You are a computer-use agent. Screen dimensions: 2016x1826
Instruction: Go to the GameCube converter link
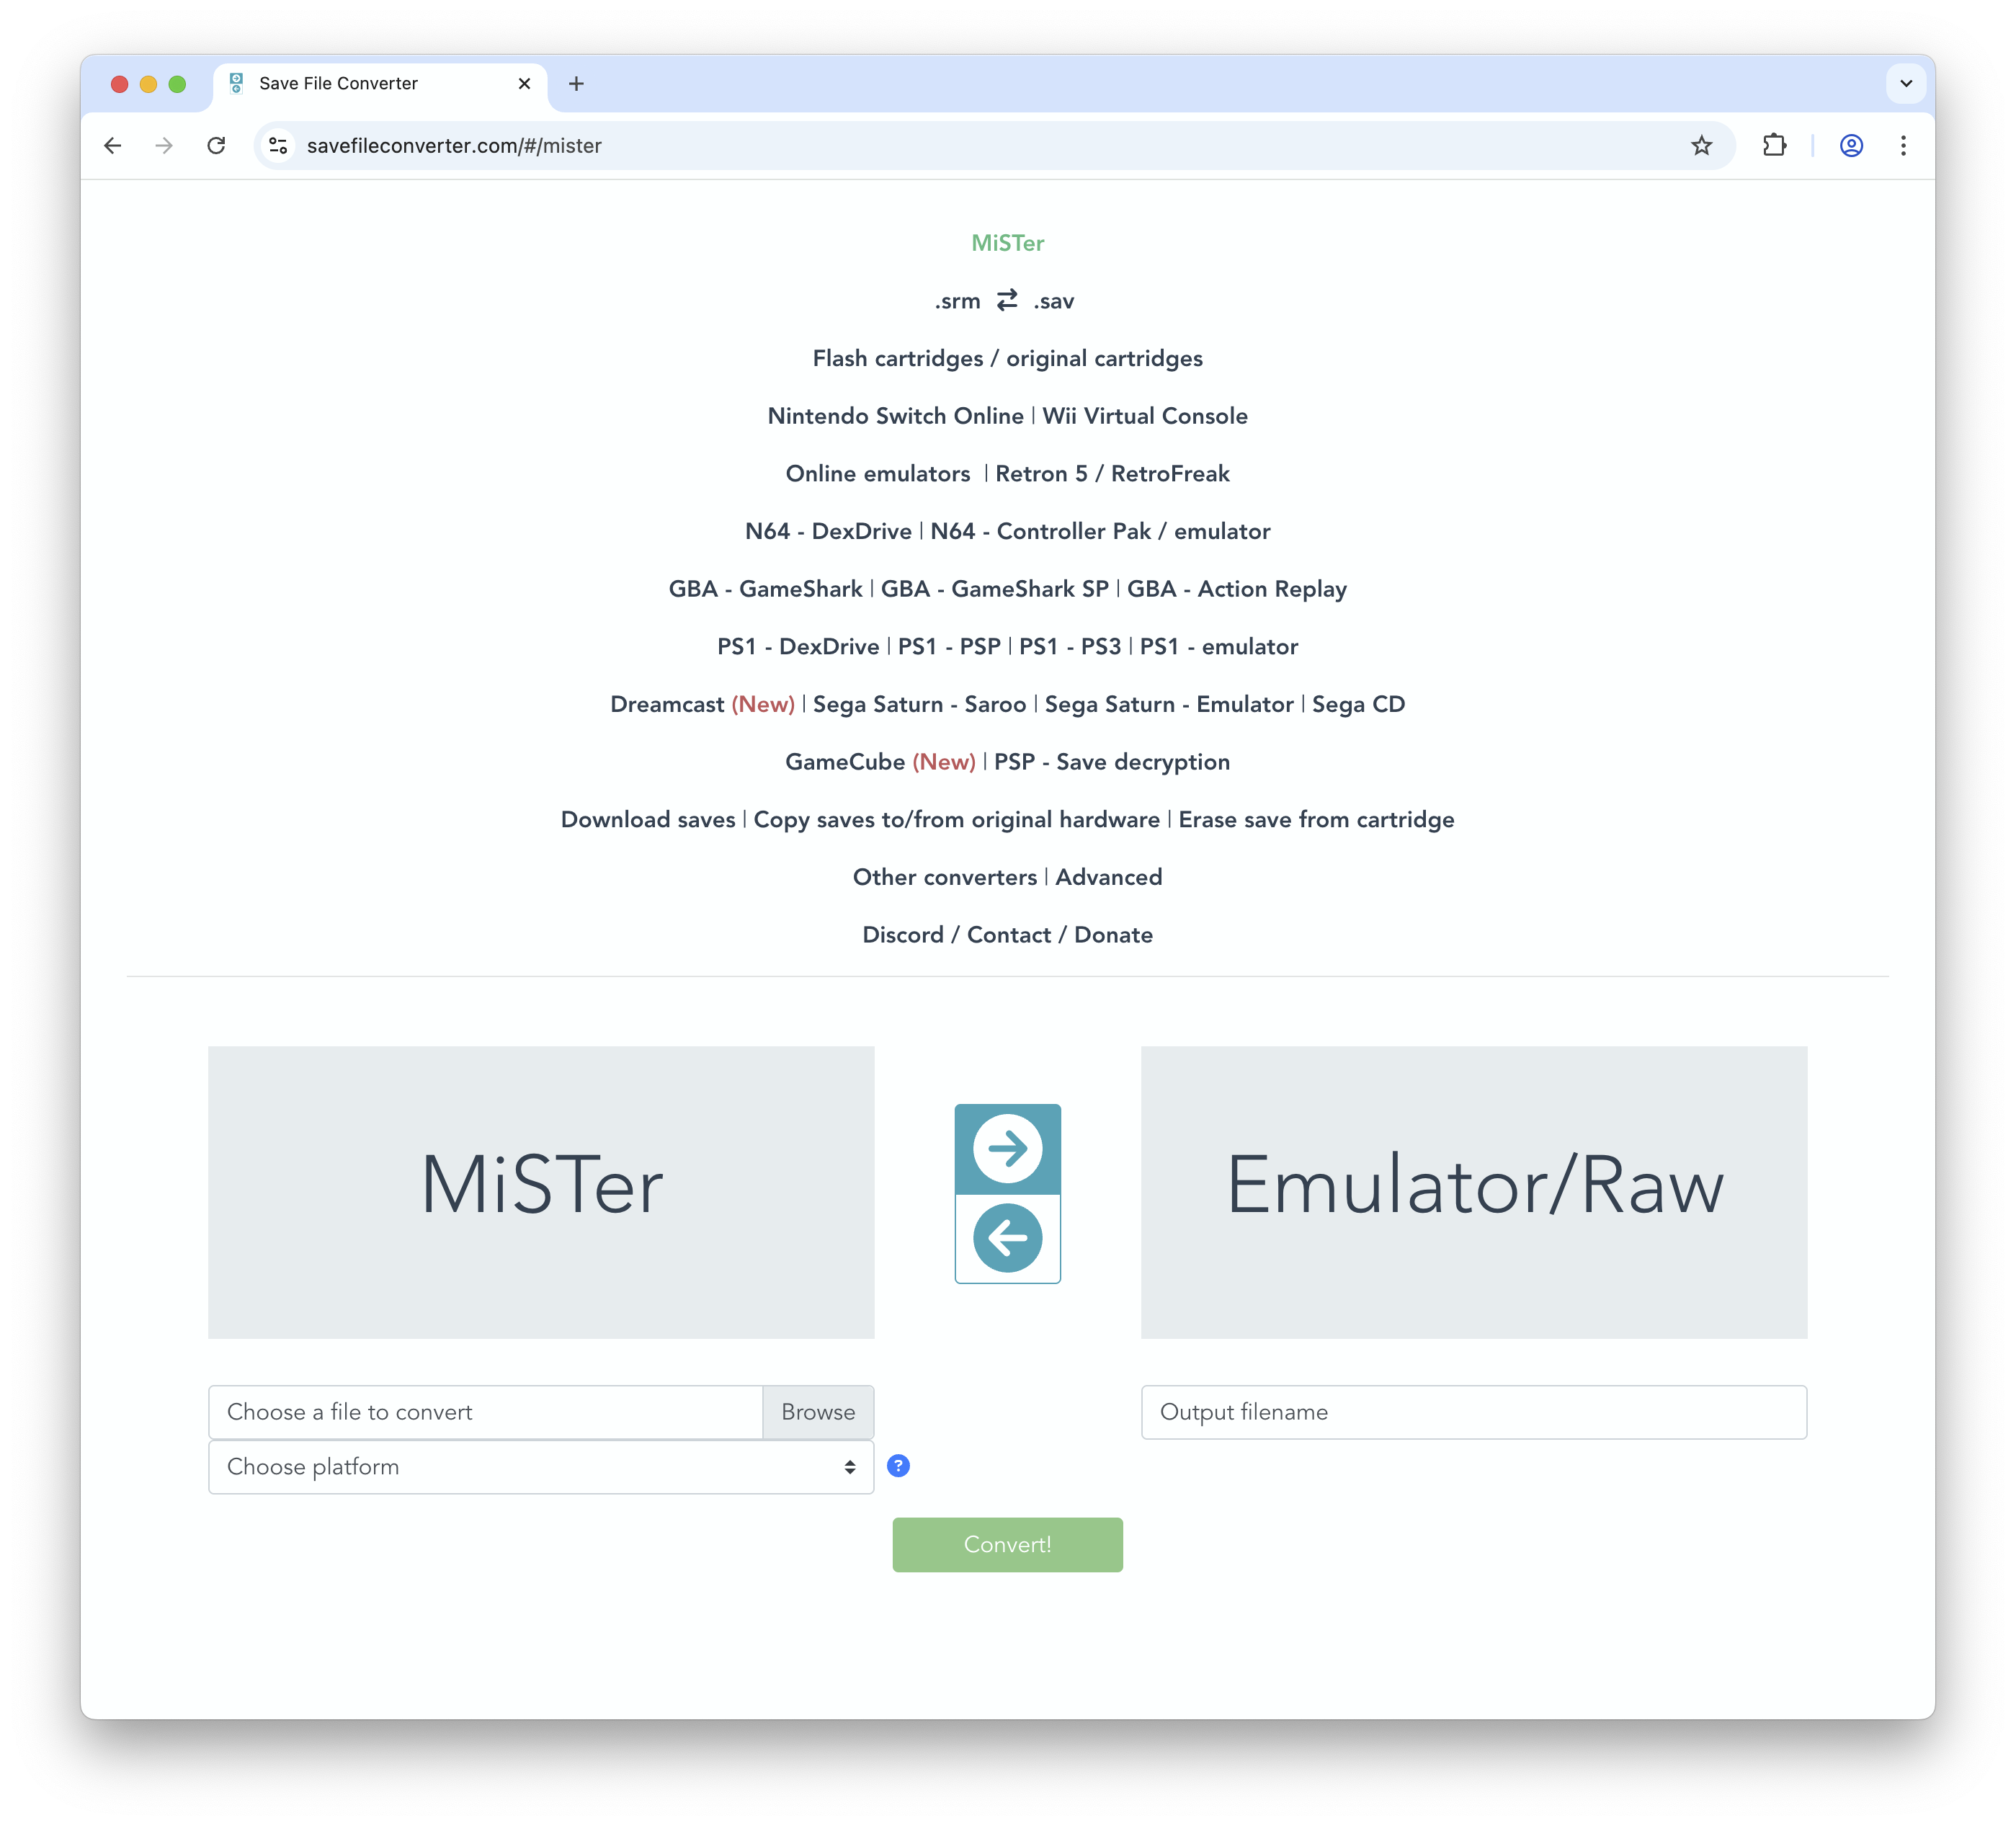click(844, 762)
